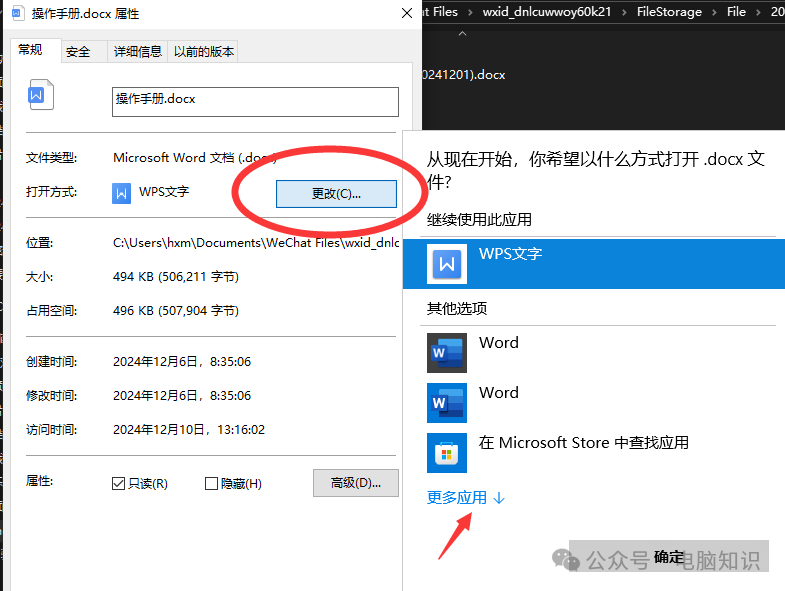Click the WPS icon next to 打开方式
The width and height of the screenshot is (785, 591).
[x=121, y=193]
